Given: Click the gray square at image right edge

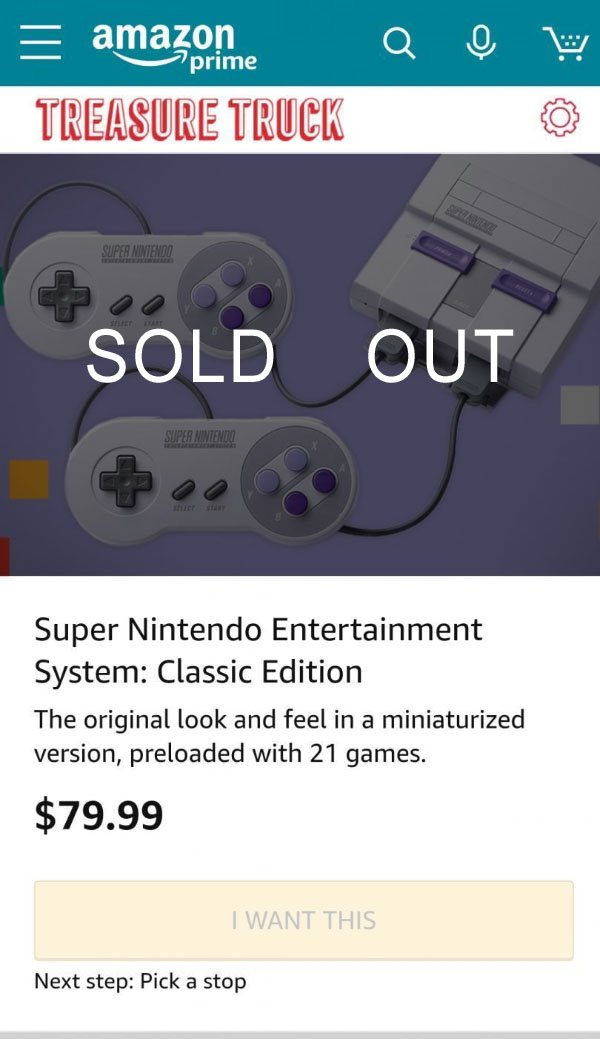Looking at the screenshot, I should click(579, 405).
